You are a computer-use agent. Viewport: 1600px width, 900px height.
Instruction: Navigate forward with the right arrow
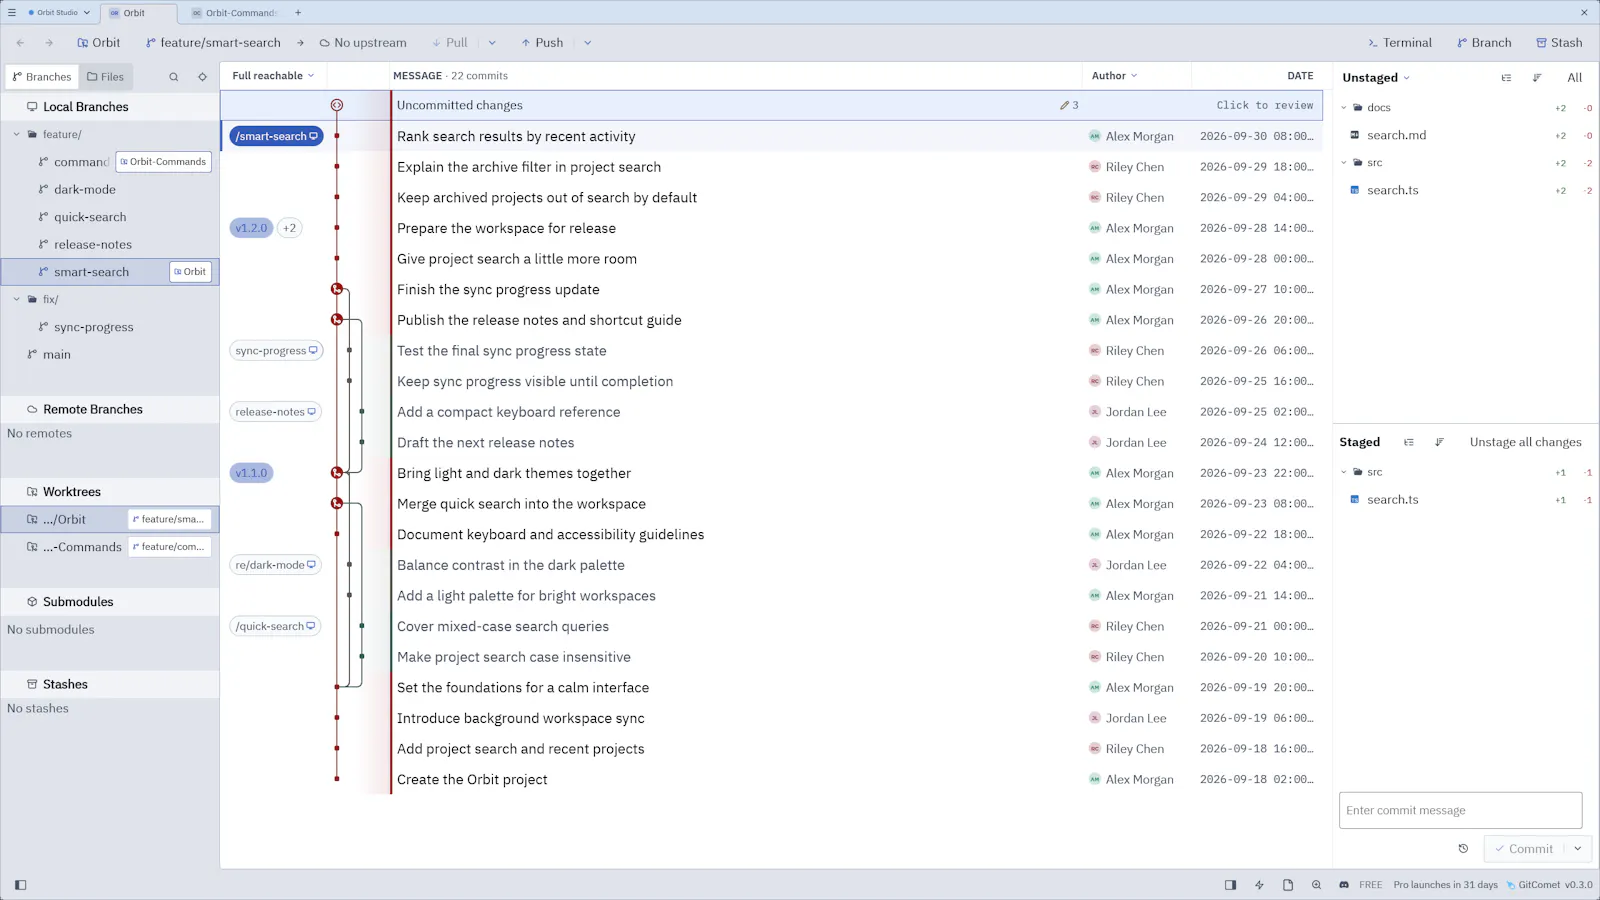[x=49, y=43]
